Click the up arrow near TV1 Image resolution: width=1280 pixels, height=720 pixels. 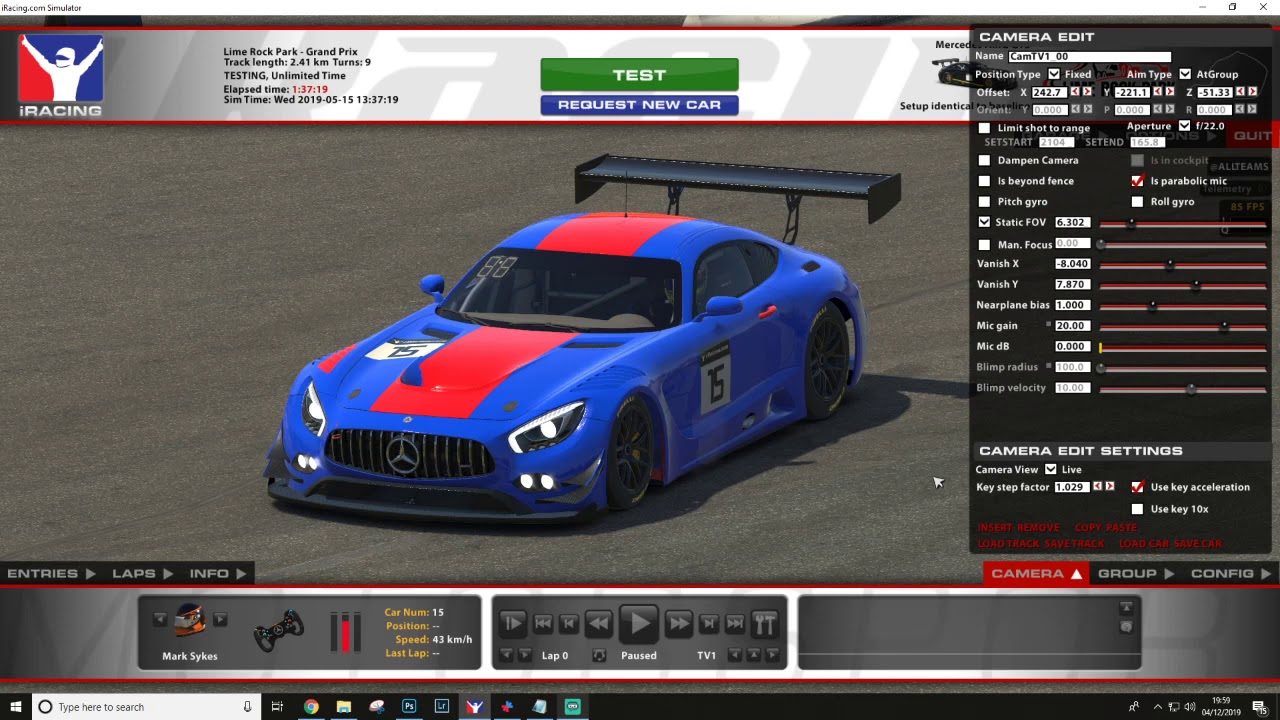pos(754,655)
